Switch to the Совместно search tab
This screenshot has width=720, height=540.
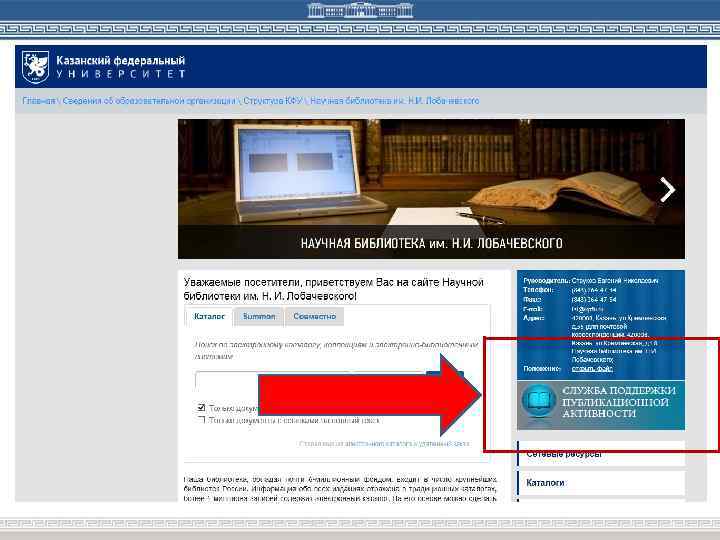(x=315, y=316)
